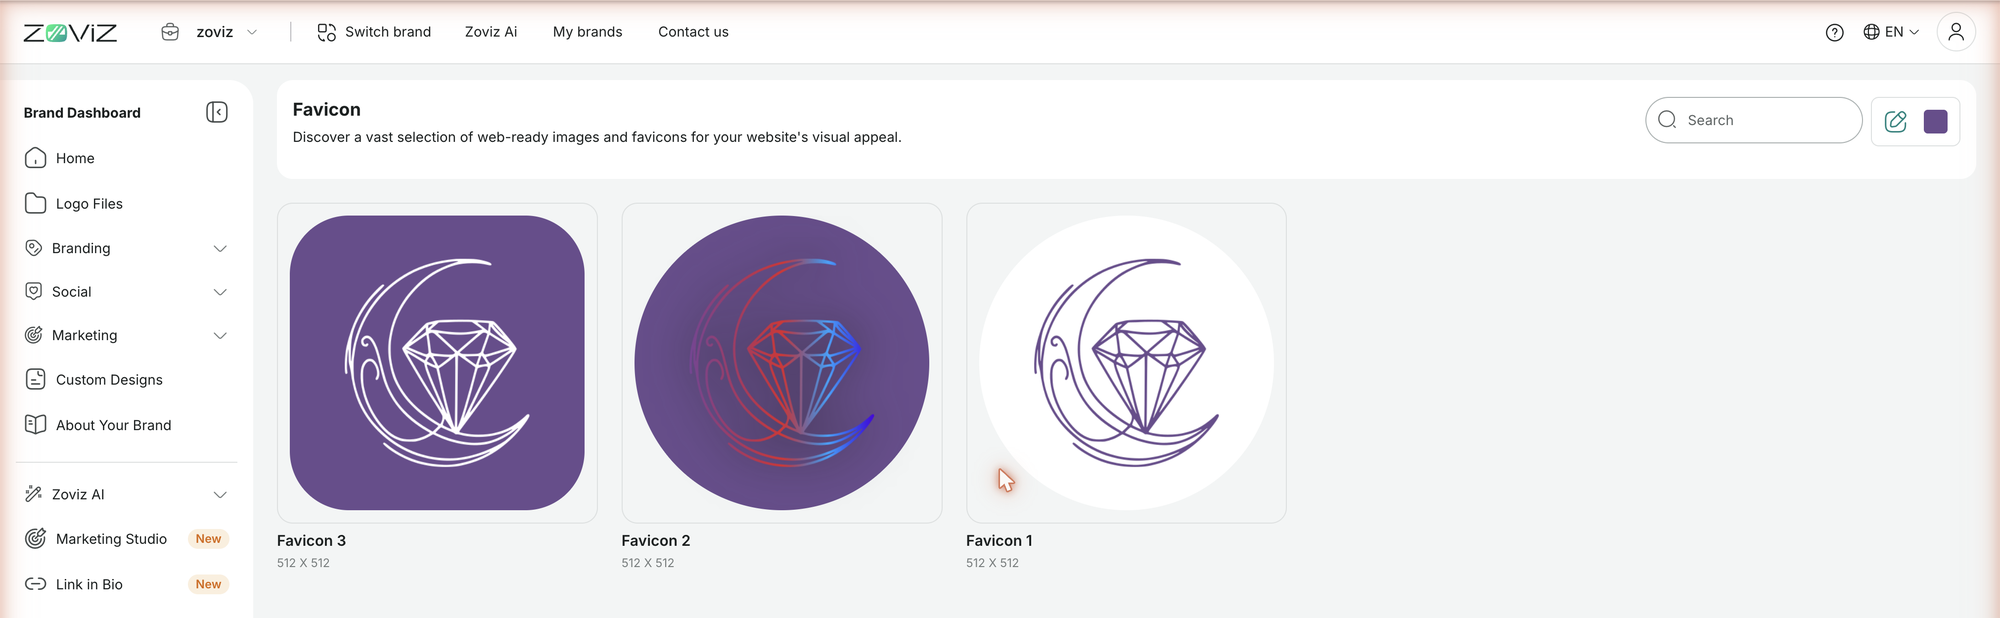Expand the Zoviz AI section chevron
Viewport: 2000px width, 618px height.
click(220, 494)
